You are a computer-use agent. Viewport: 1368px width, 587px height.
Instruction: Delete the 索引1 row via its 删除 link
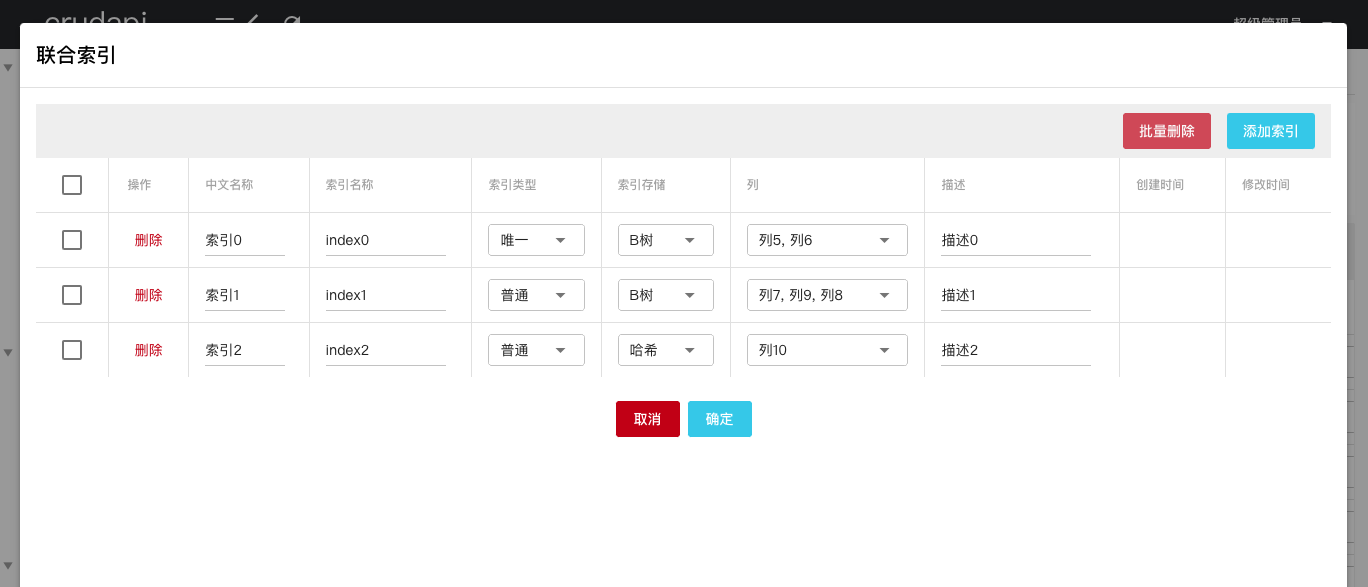148,295
